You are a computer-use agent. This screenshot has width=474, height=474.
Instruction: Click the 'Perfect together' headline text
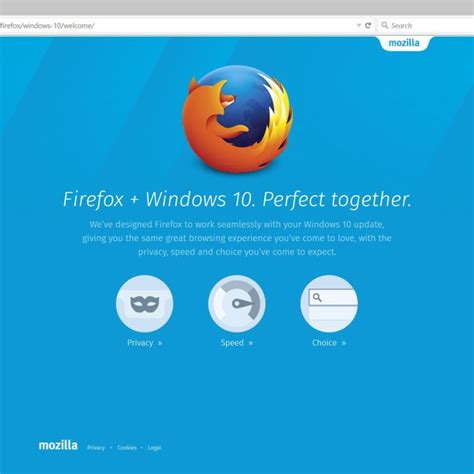pos(337,200)
